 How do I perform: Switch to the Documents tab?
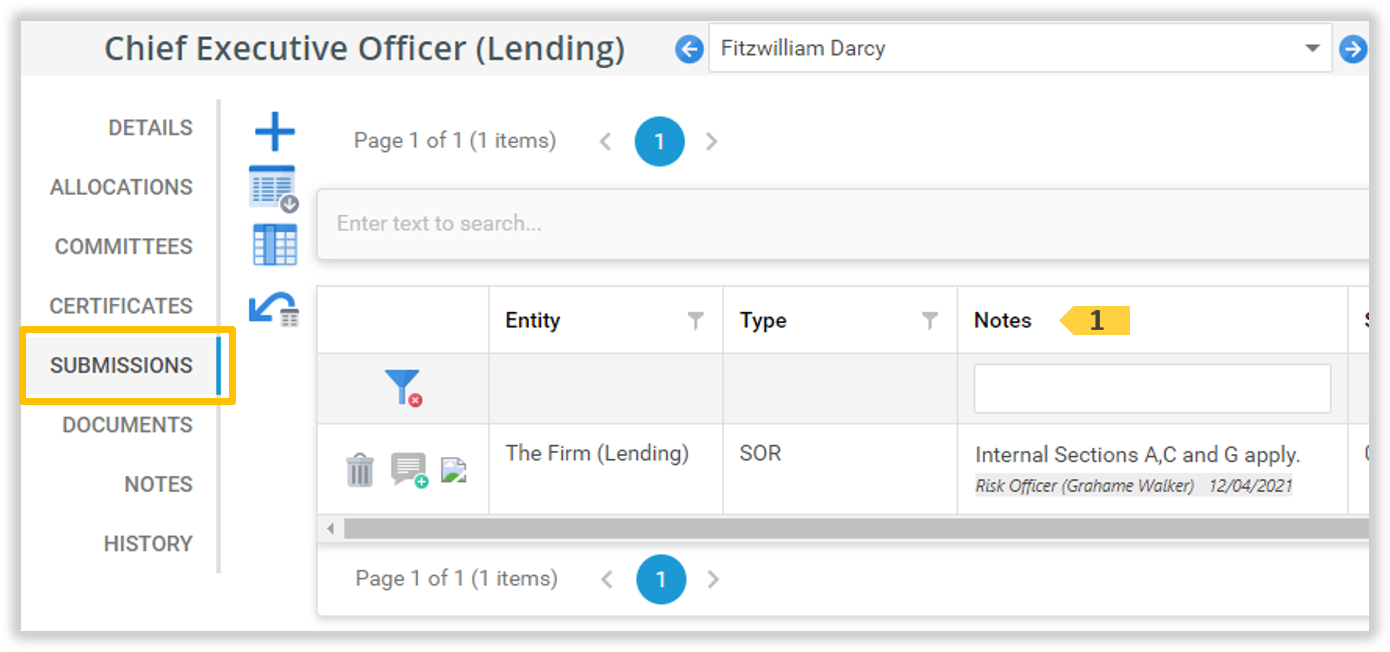click(127, 425)
